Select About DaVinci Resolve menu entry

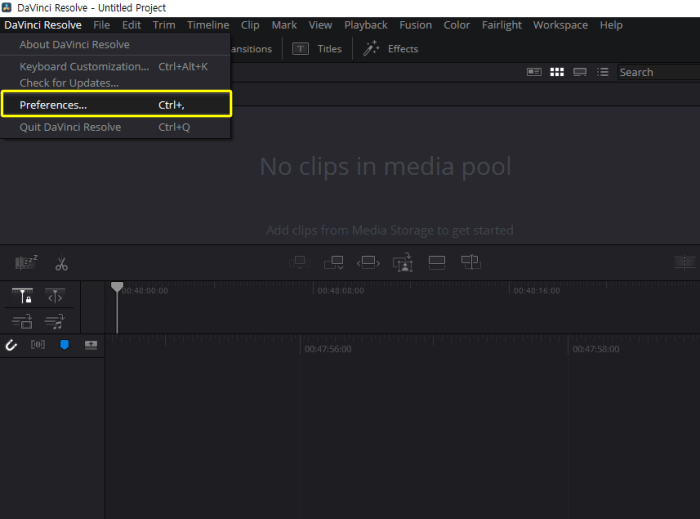(74, 45)
